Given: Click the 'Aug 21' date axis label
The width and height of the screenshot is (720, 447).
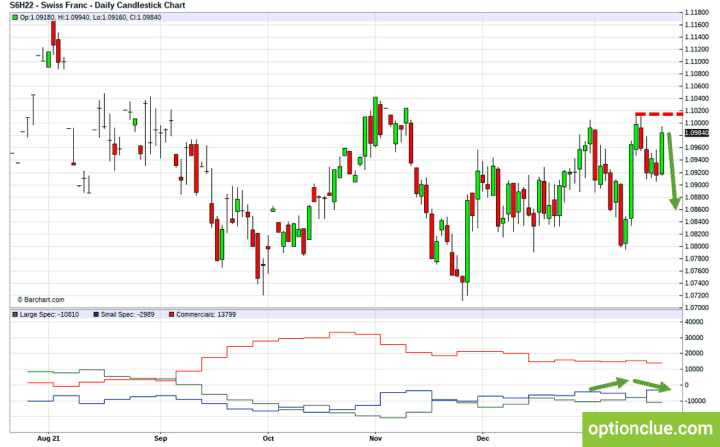Looking at the screenshot, I should click(x=49, y=438).
